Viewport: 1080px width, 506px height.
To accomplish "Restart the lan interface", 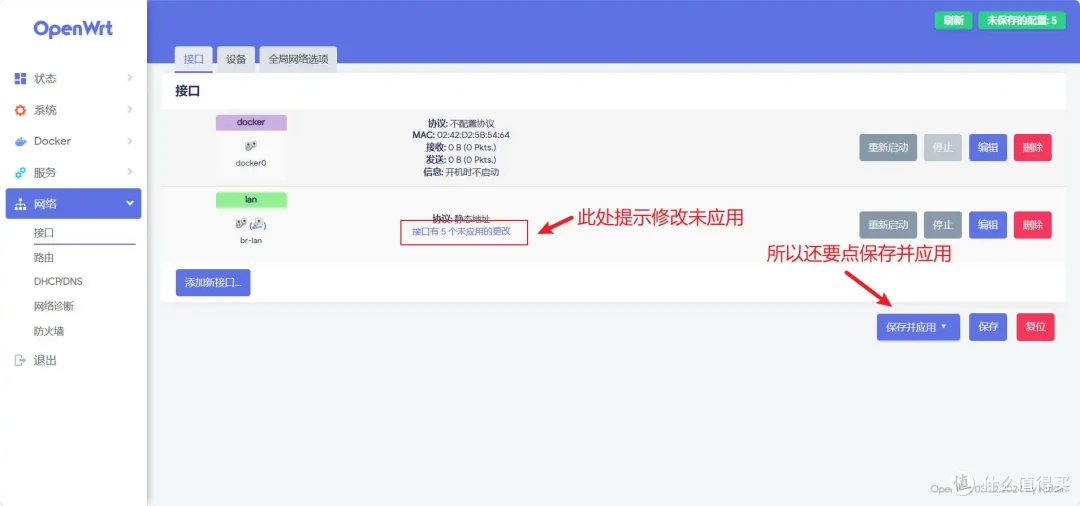I will pos(888,224).
